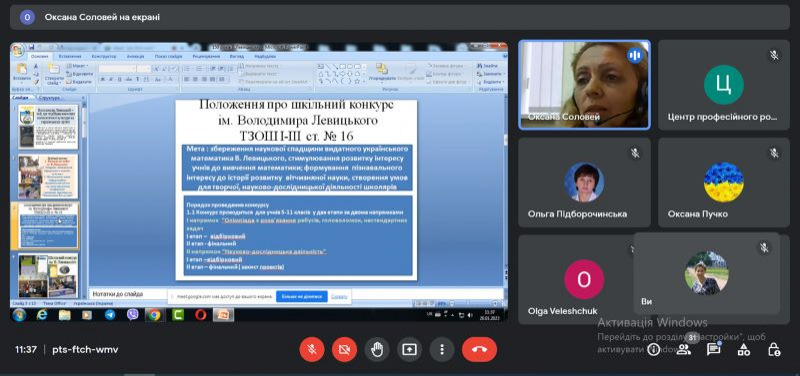
Task: Select Olga Veleshchuk participant tile
Action: pos(576,280)
